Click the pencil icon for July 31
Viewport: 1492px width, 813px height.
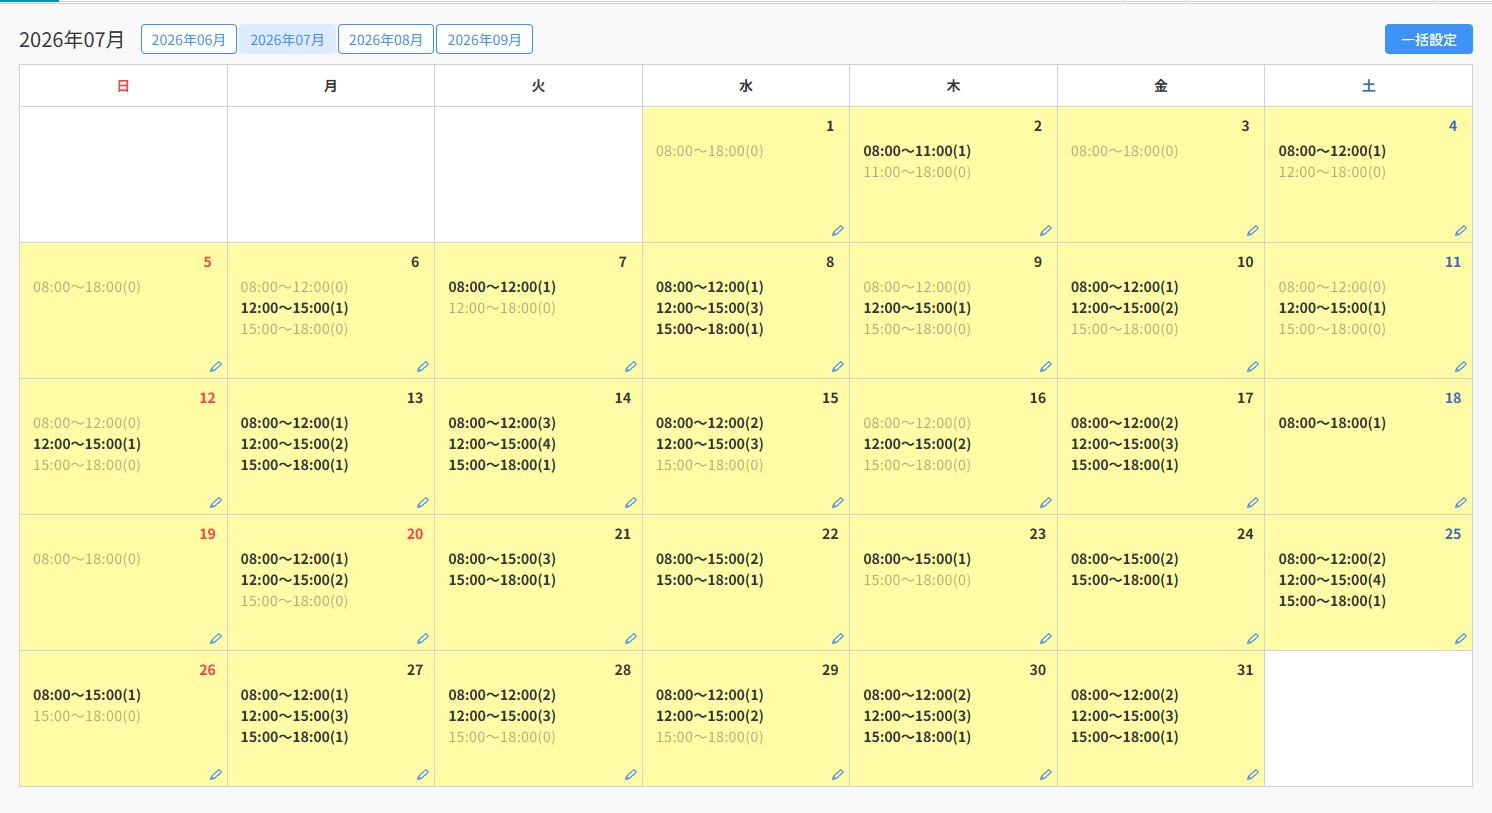(1253, 775)
